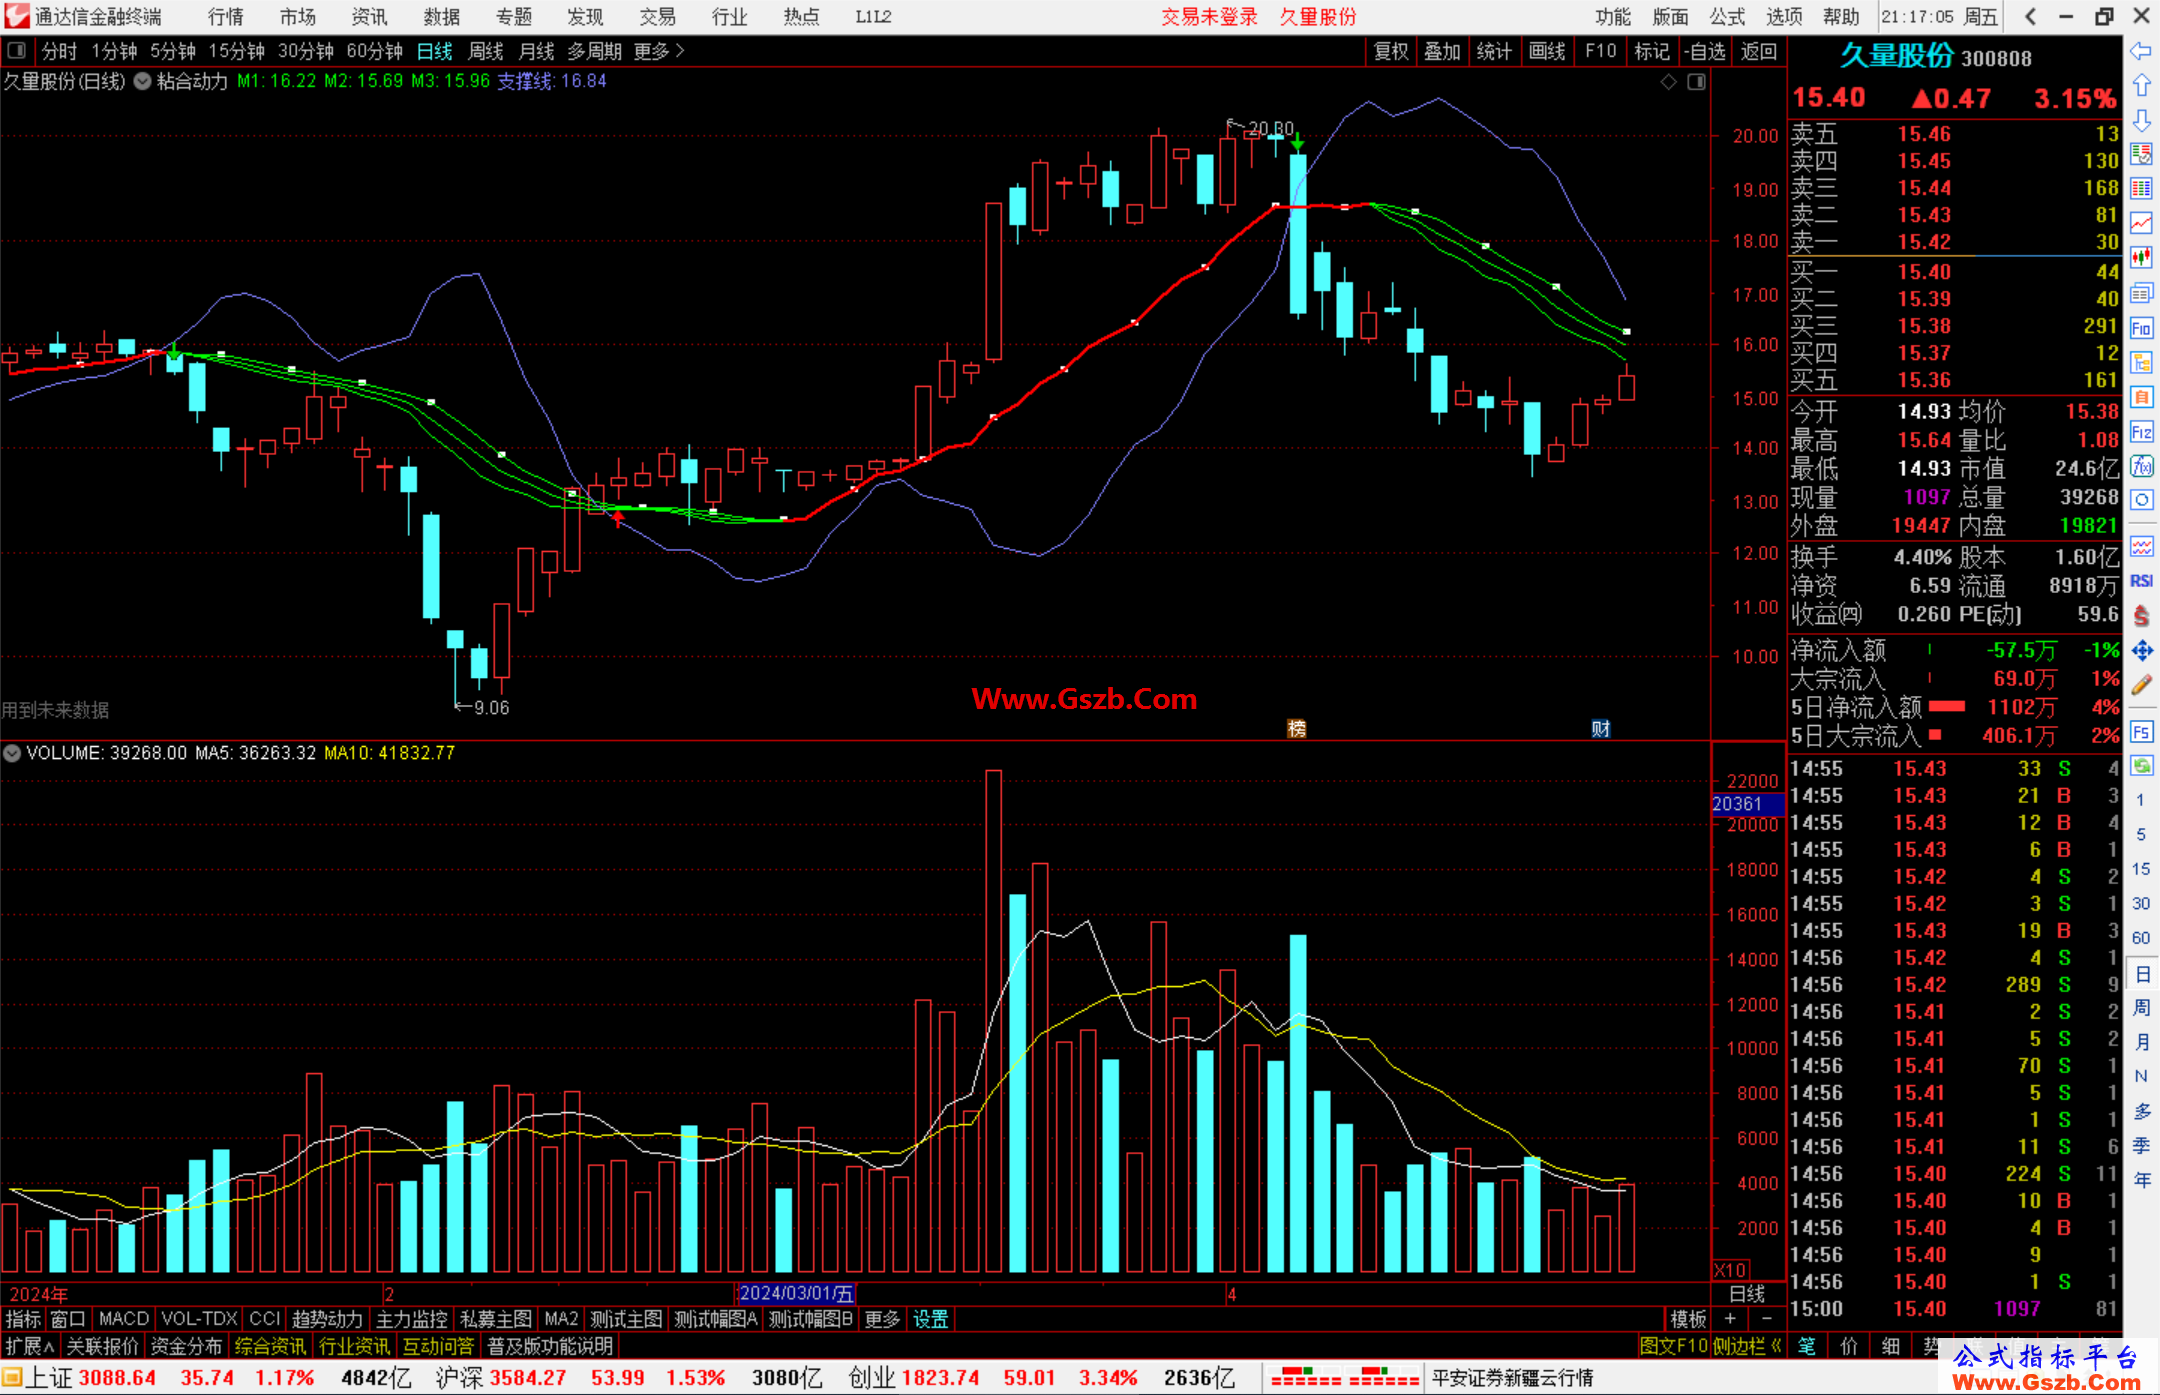This screenshot has height=1395, width=2160.
Task: Select the CCI indicator tab
Action: coord(265,1319)
